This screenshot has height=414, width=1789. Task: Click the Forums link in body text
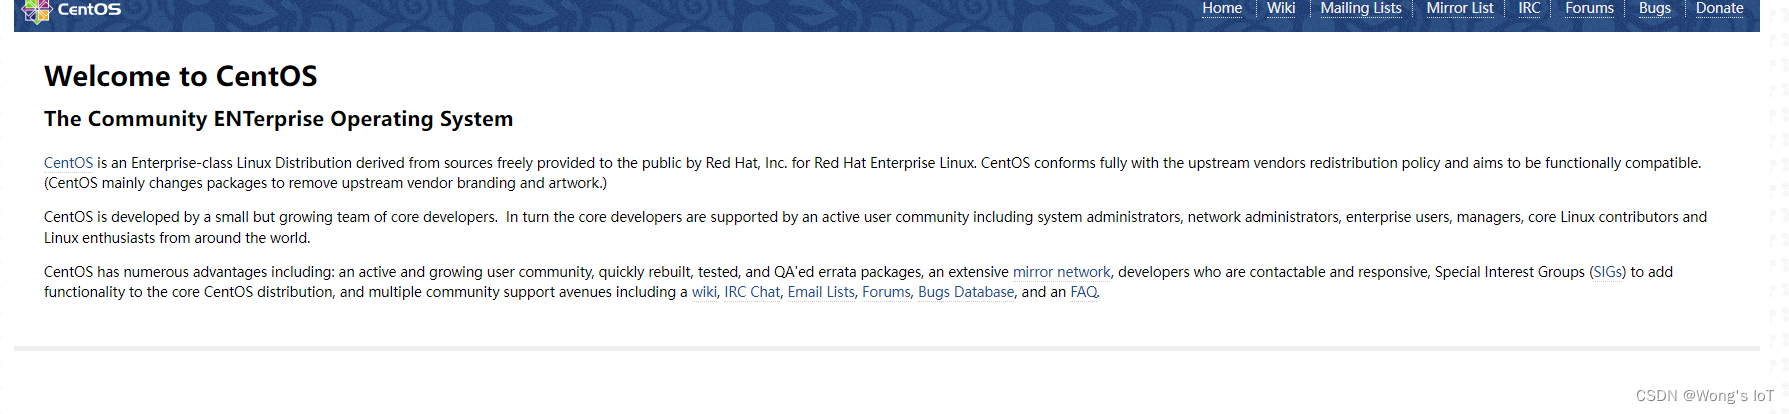coord(886,292)
